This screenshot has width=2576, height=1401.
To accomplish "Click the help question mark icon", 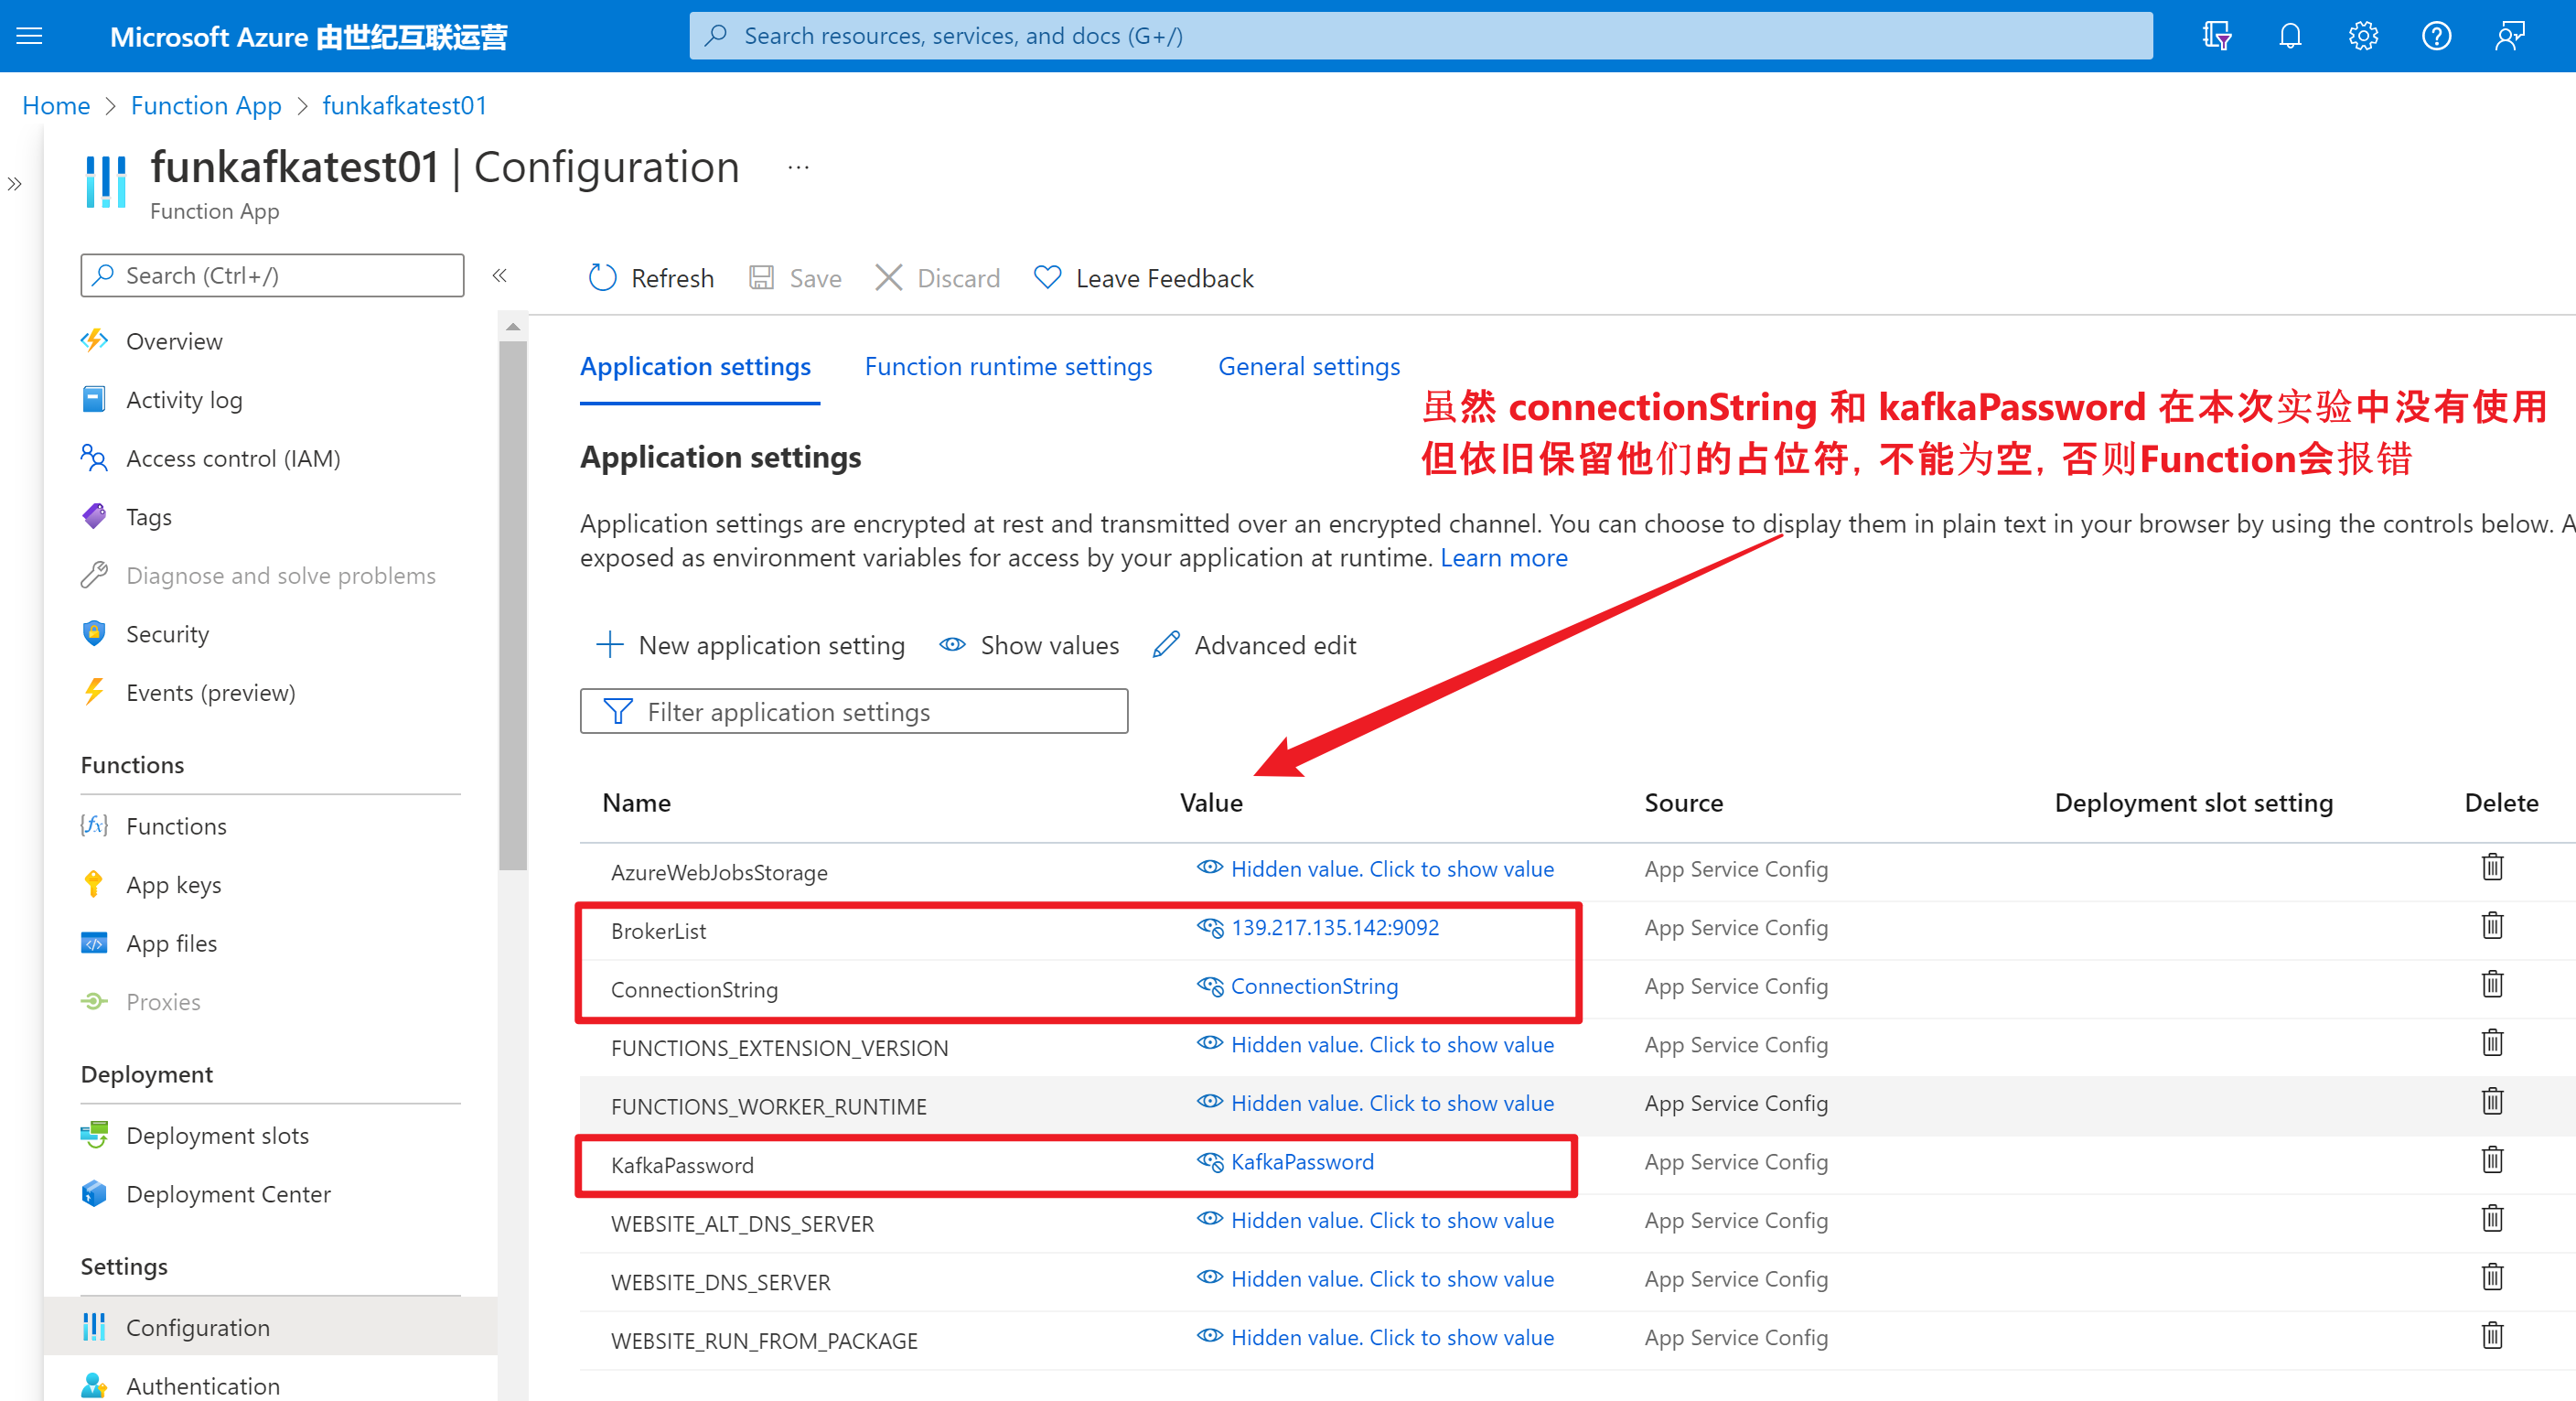I will click(x=2436, y=36).
